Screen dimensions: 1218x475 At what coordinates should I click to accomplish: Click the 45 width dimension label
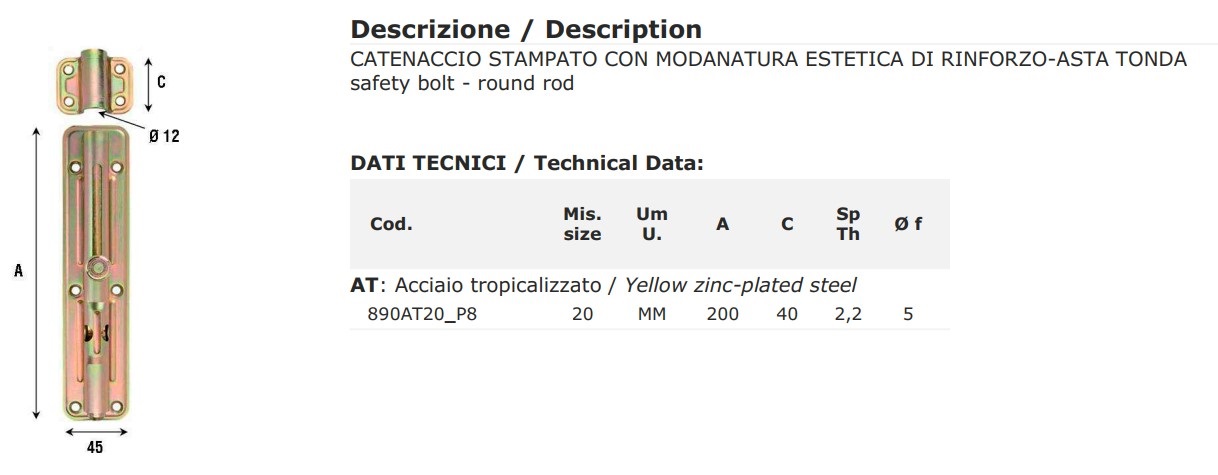[x=95, y=448]
